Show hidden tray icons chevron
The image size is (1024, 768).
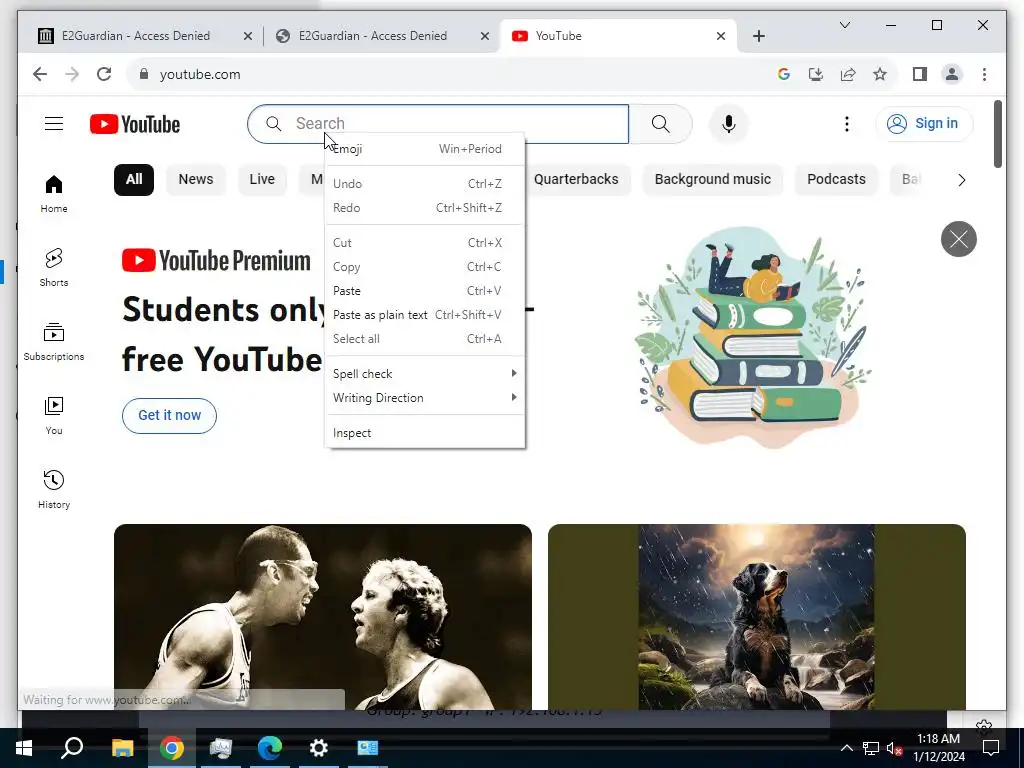[846, 748]
